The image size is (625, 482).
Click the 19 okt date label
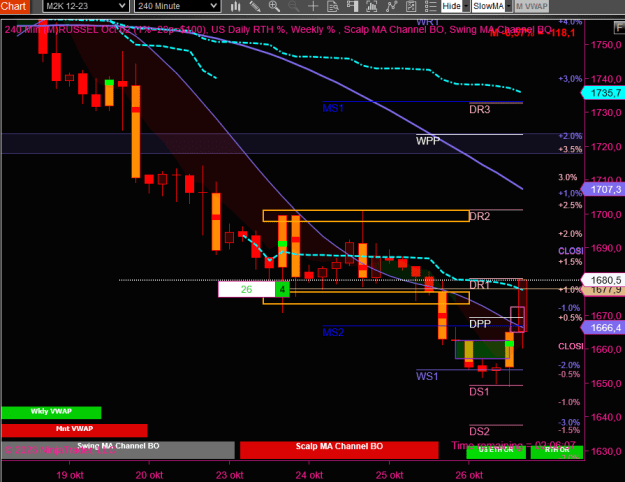(70, 475)
